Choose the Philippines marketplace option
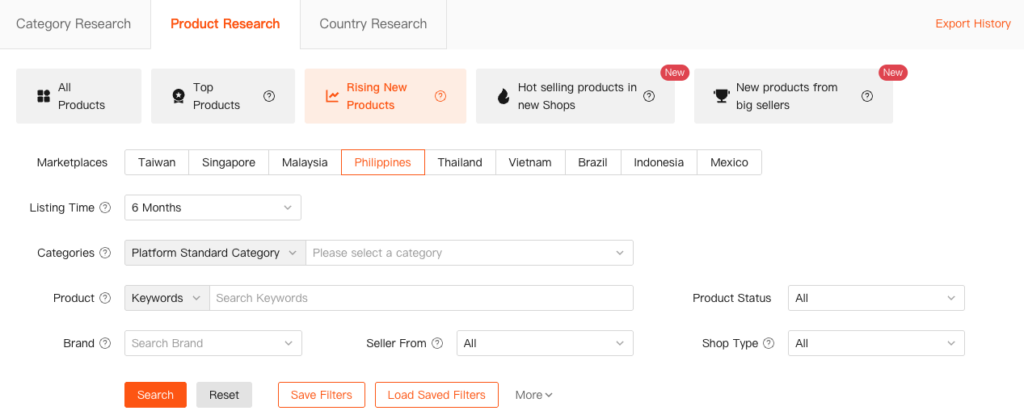The width and height of the screenshot is (1024, 415). (x=382, y=162)
